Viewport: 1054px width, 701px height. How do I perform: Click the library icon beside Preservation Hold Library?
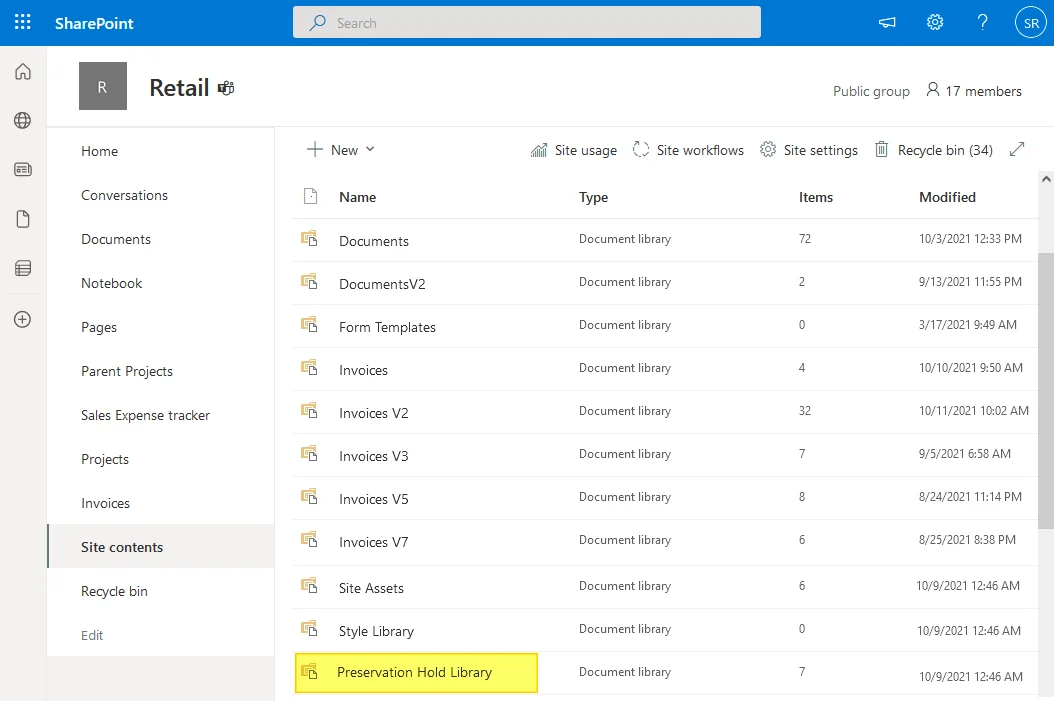coord(309,670)
